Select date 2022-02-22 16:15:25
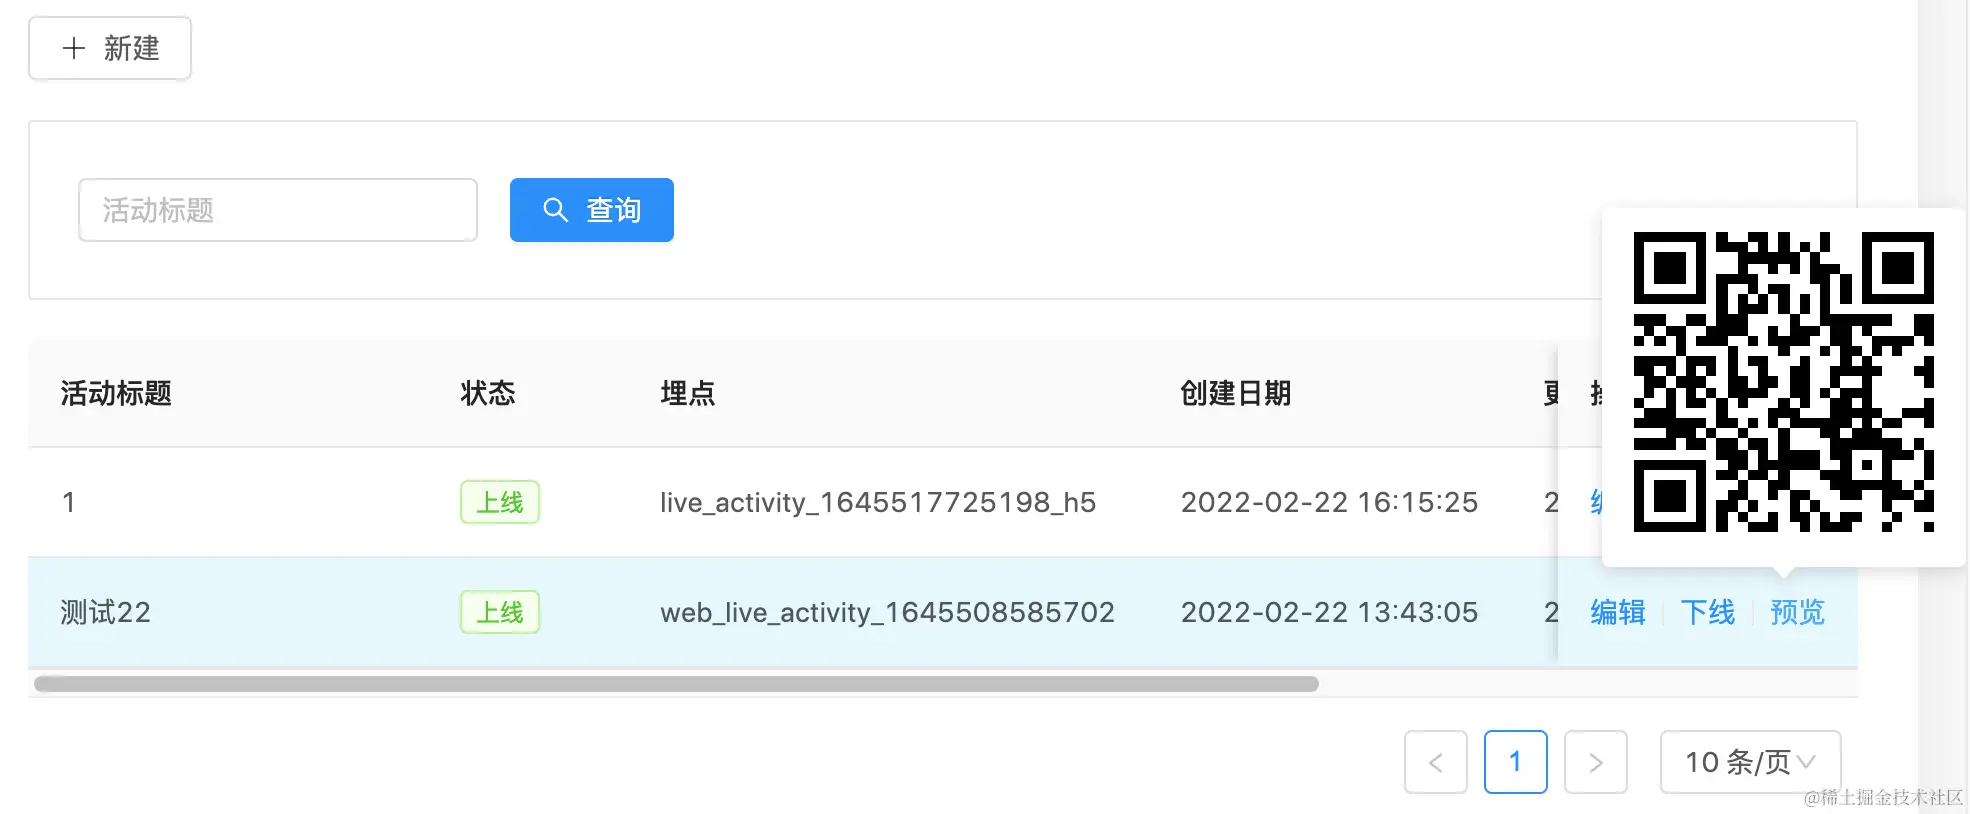This screenshot has width=1970, height=814. pyautogui.click(x=1329, y=502)
